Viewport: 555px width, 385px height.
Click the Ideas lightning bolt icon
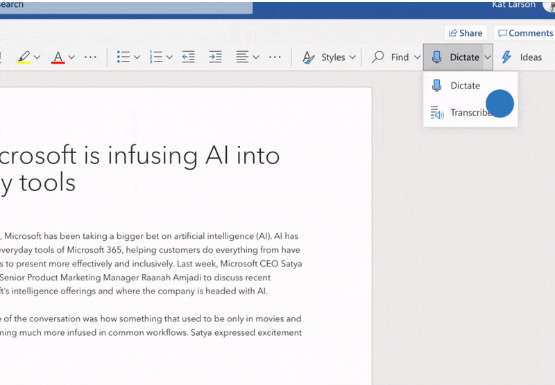click(x=507, y=57)
